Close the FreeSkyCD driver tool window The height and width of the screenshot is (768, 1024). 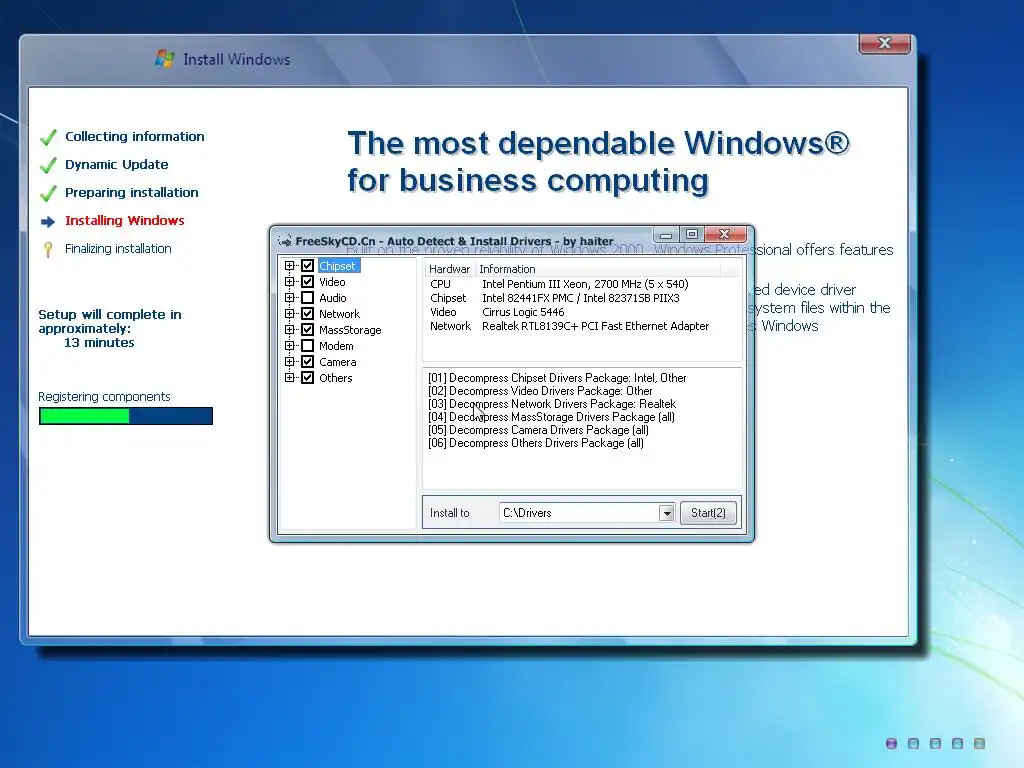[x=725, y=234]
